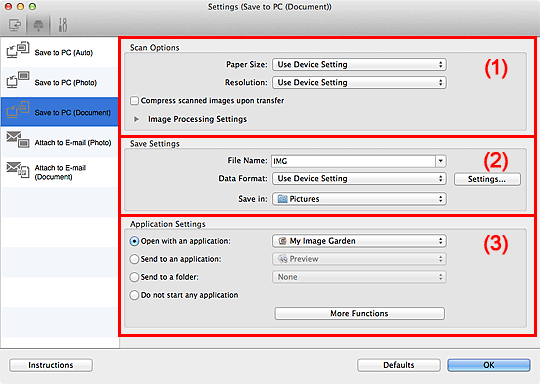This screenshot has width=540, height=384.
Task: Select Send to a folder radio button
Action: point(134,277)
